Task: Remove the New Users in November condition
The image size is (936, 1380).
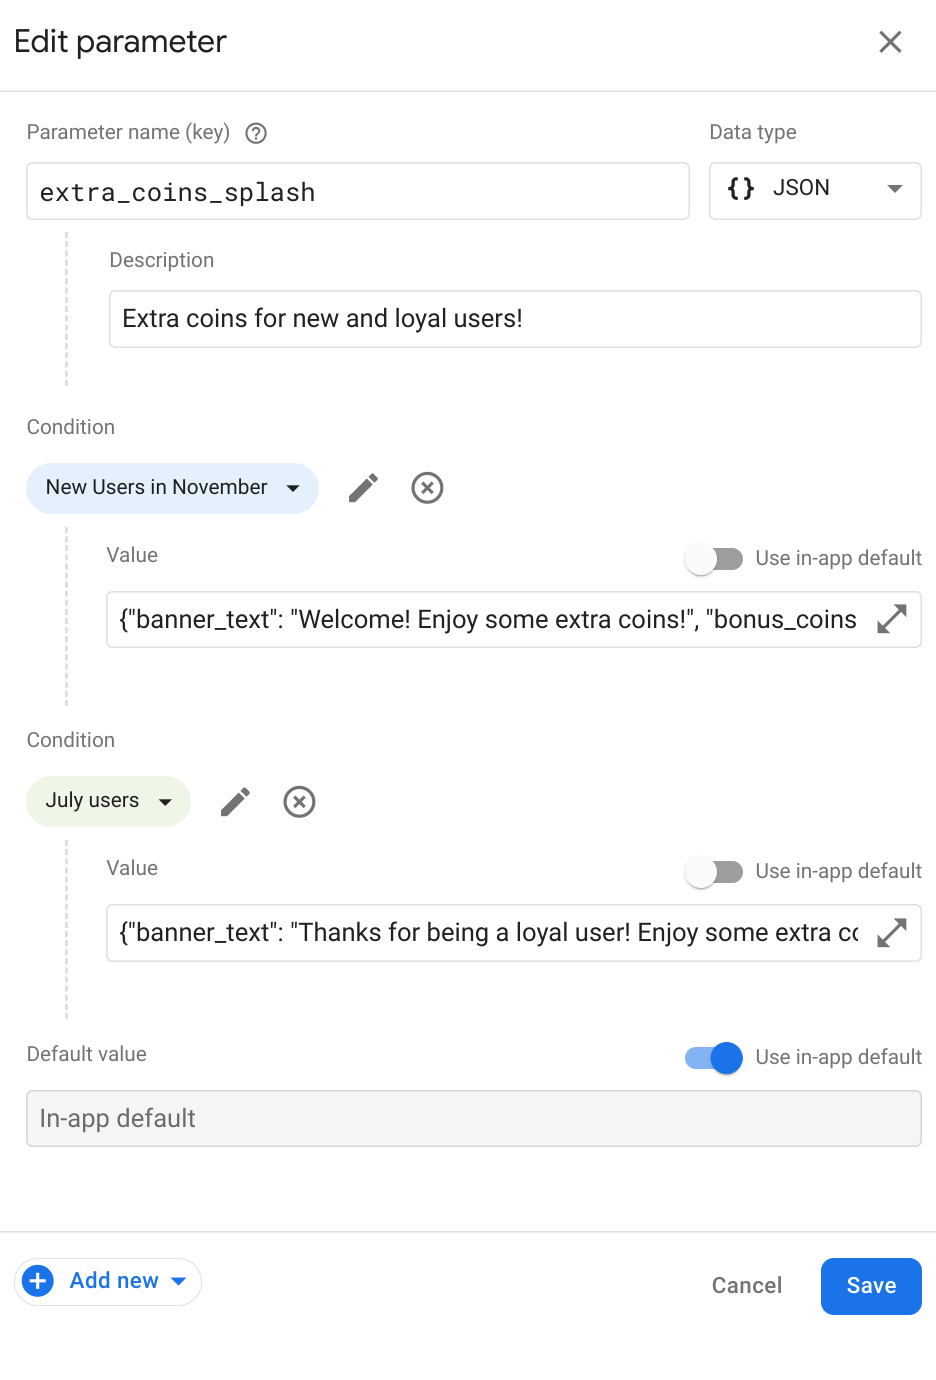Action: pyautogui.click(x=427, y=488)
